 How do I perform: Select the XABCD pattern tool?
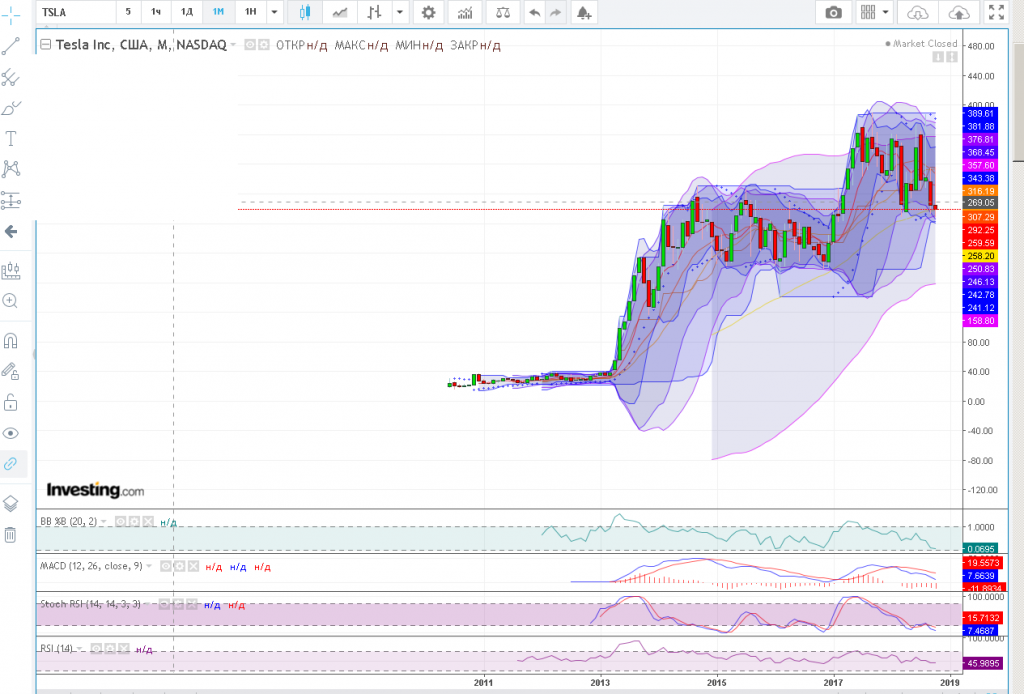11,169
